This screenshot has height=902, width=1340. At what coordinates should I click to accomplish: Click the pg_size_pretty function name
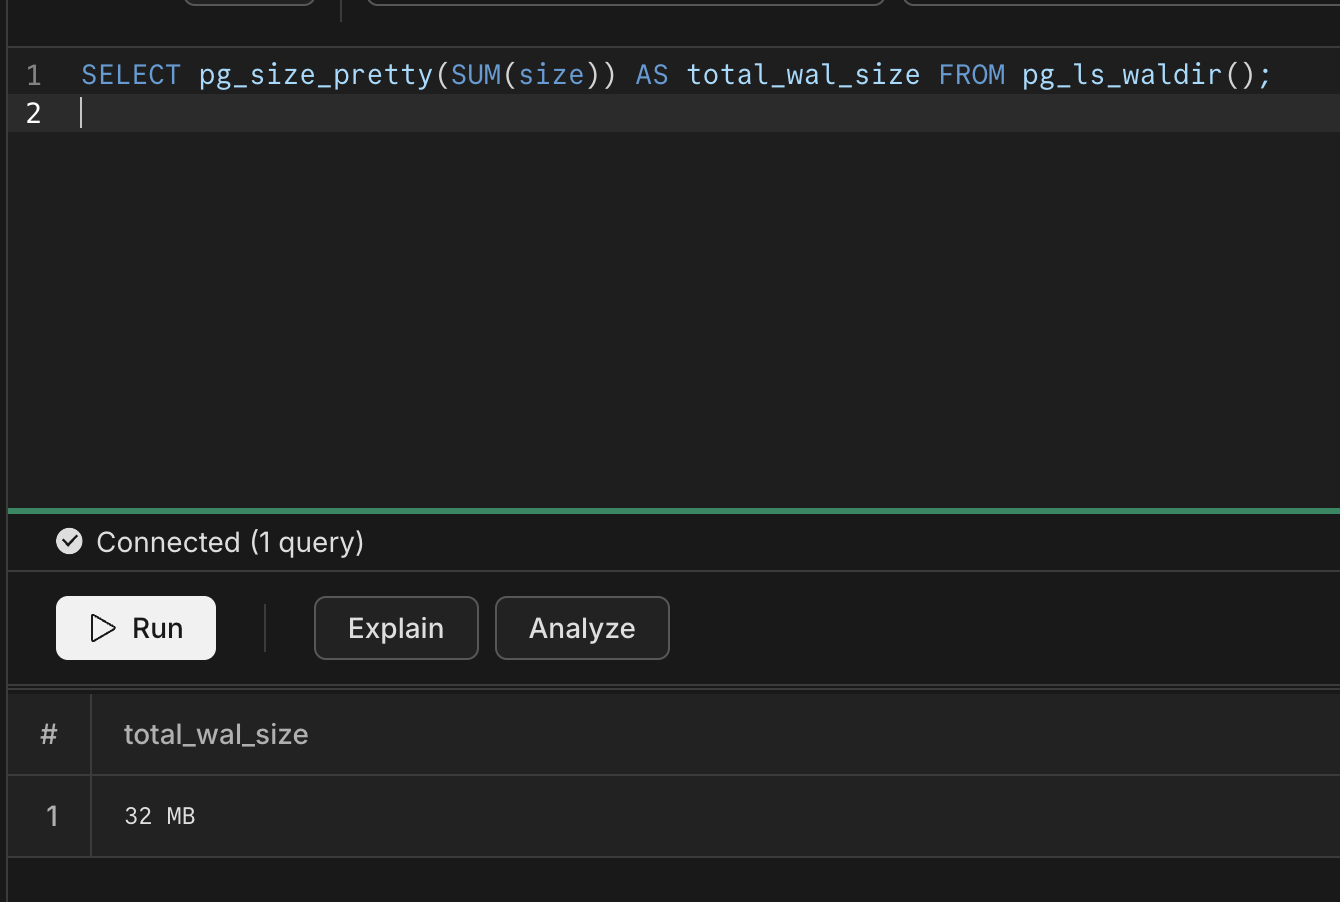316,75
